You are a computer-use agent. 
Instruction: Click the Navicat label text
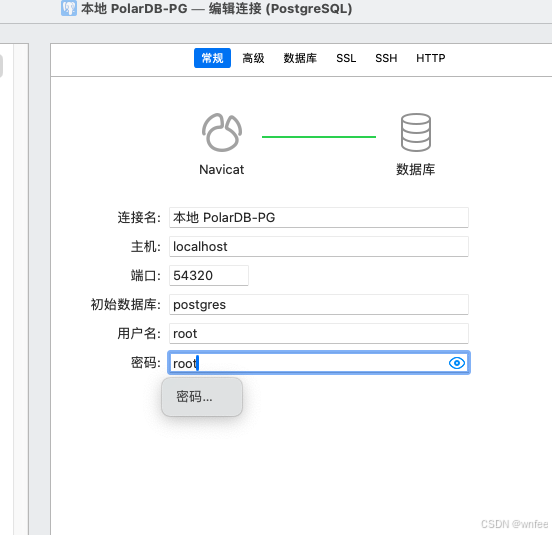(x=221, y=170)
